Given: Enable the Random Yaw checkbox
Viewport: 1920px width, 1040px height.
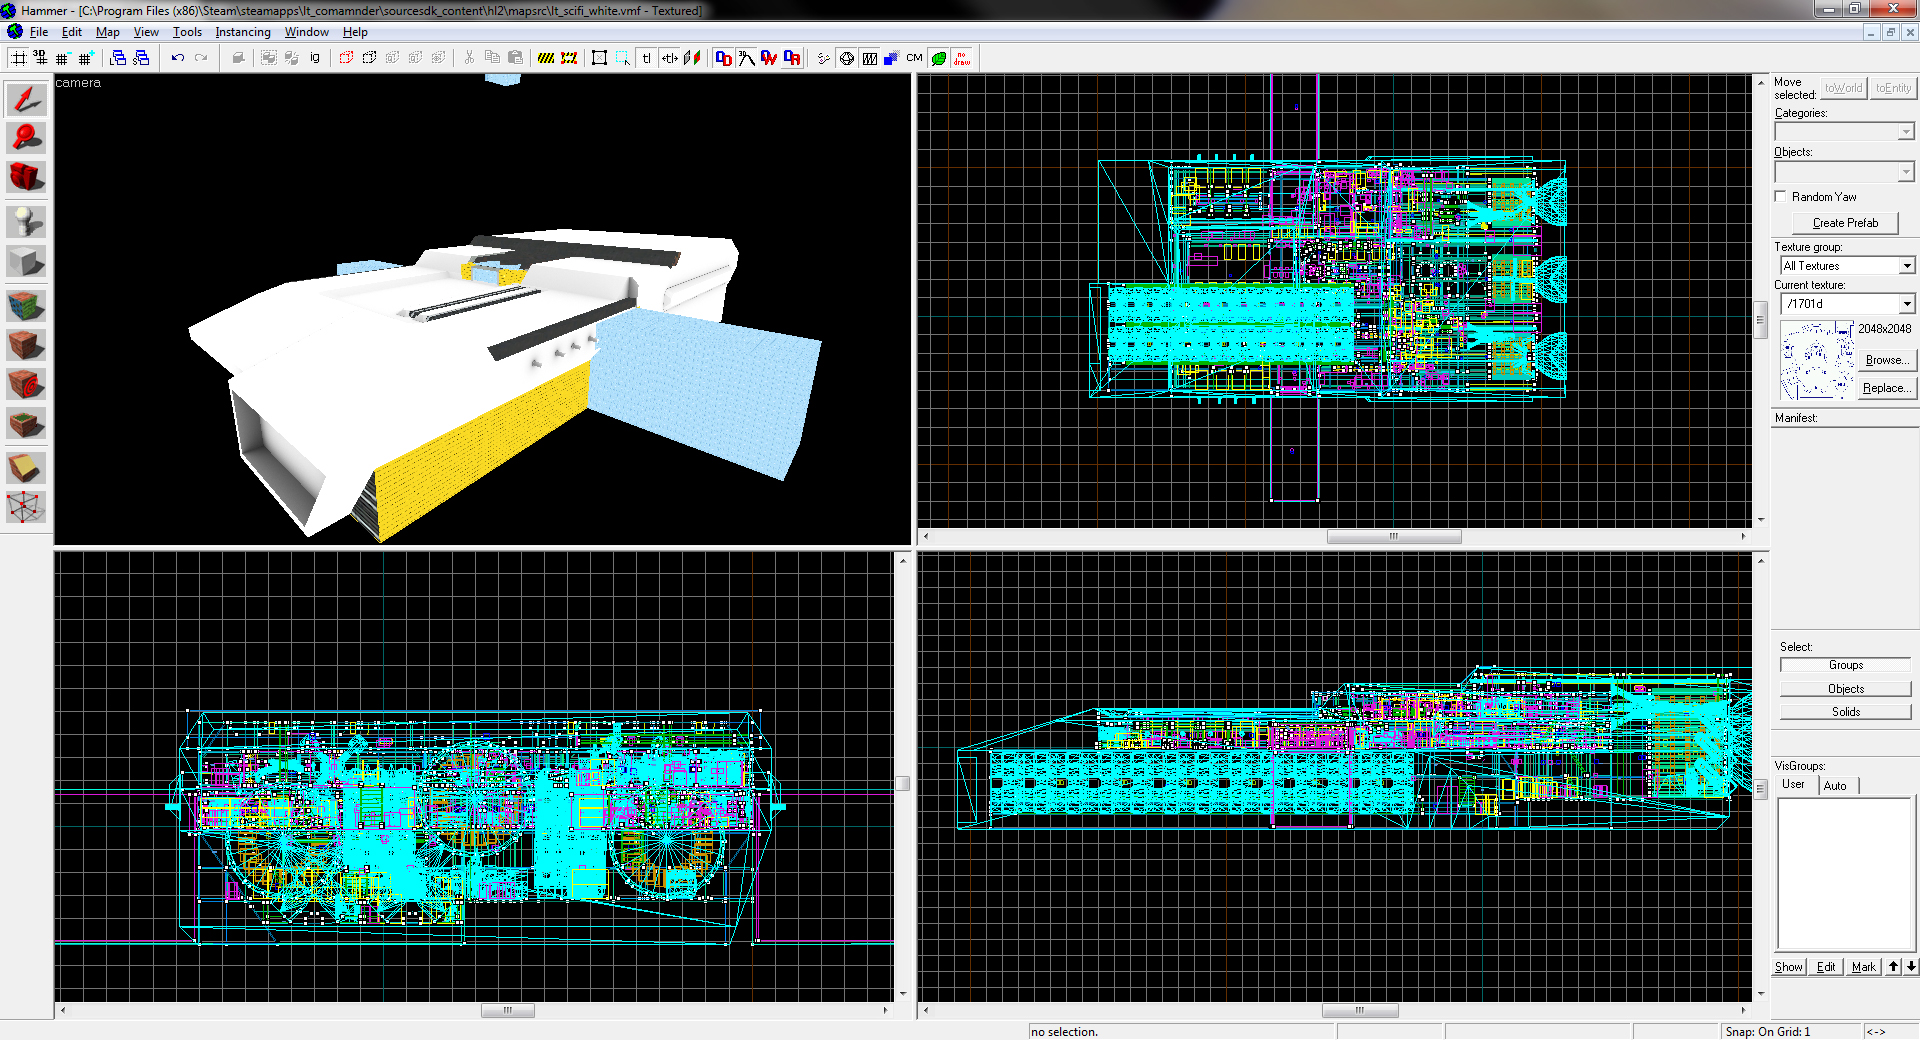Looking at the screenshot, I should 1780,197.
